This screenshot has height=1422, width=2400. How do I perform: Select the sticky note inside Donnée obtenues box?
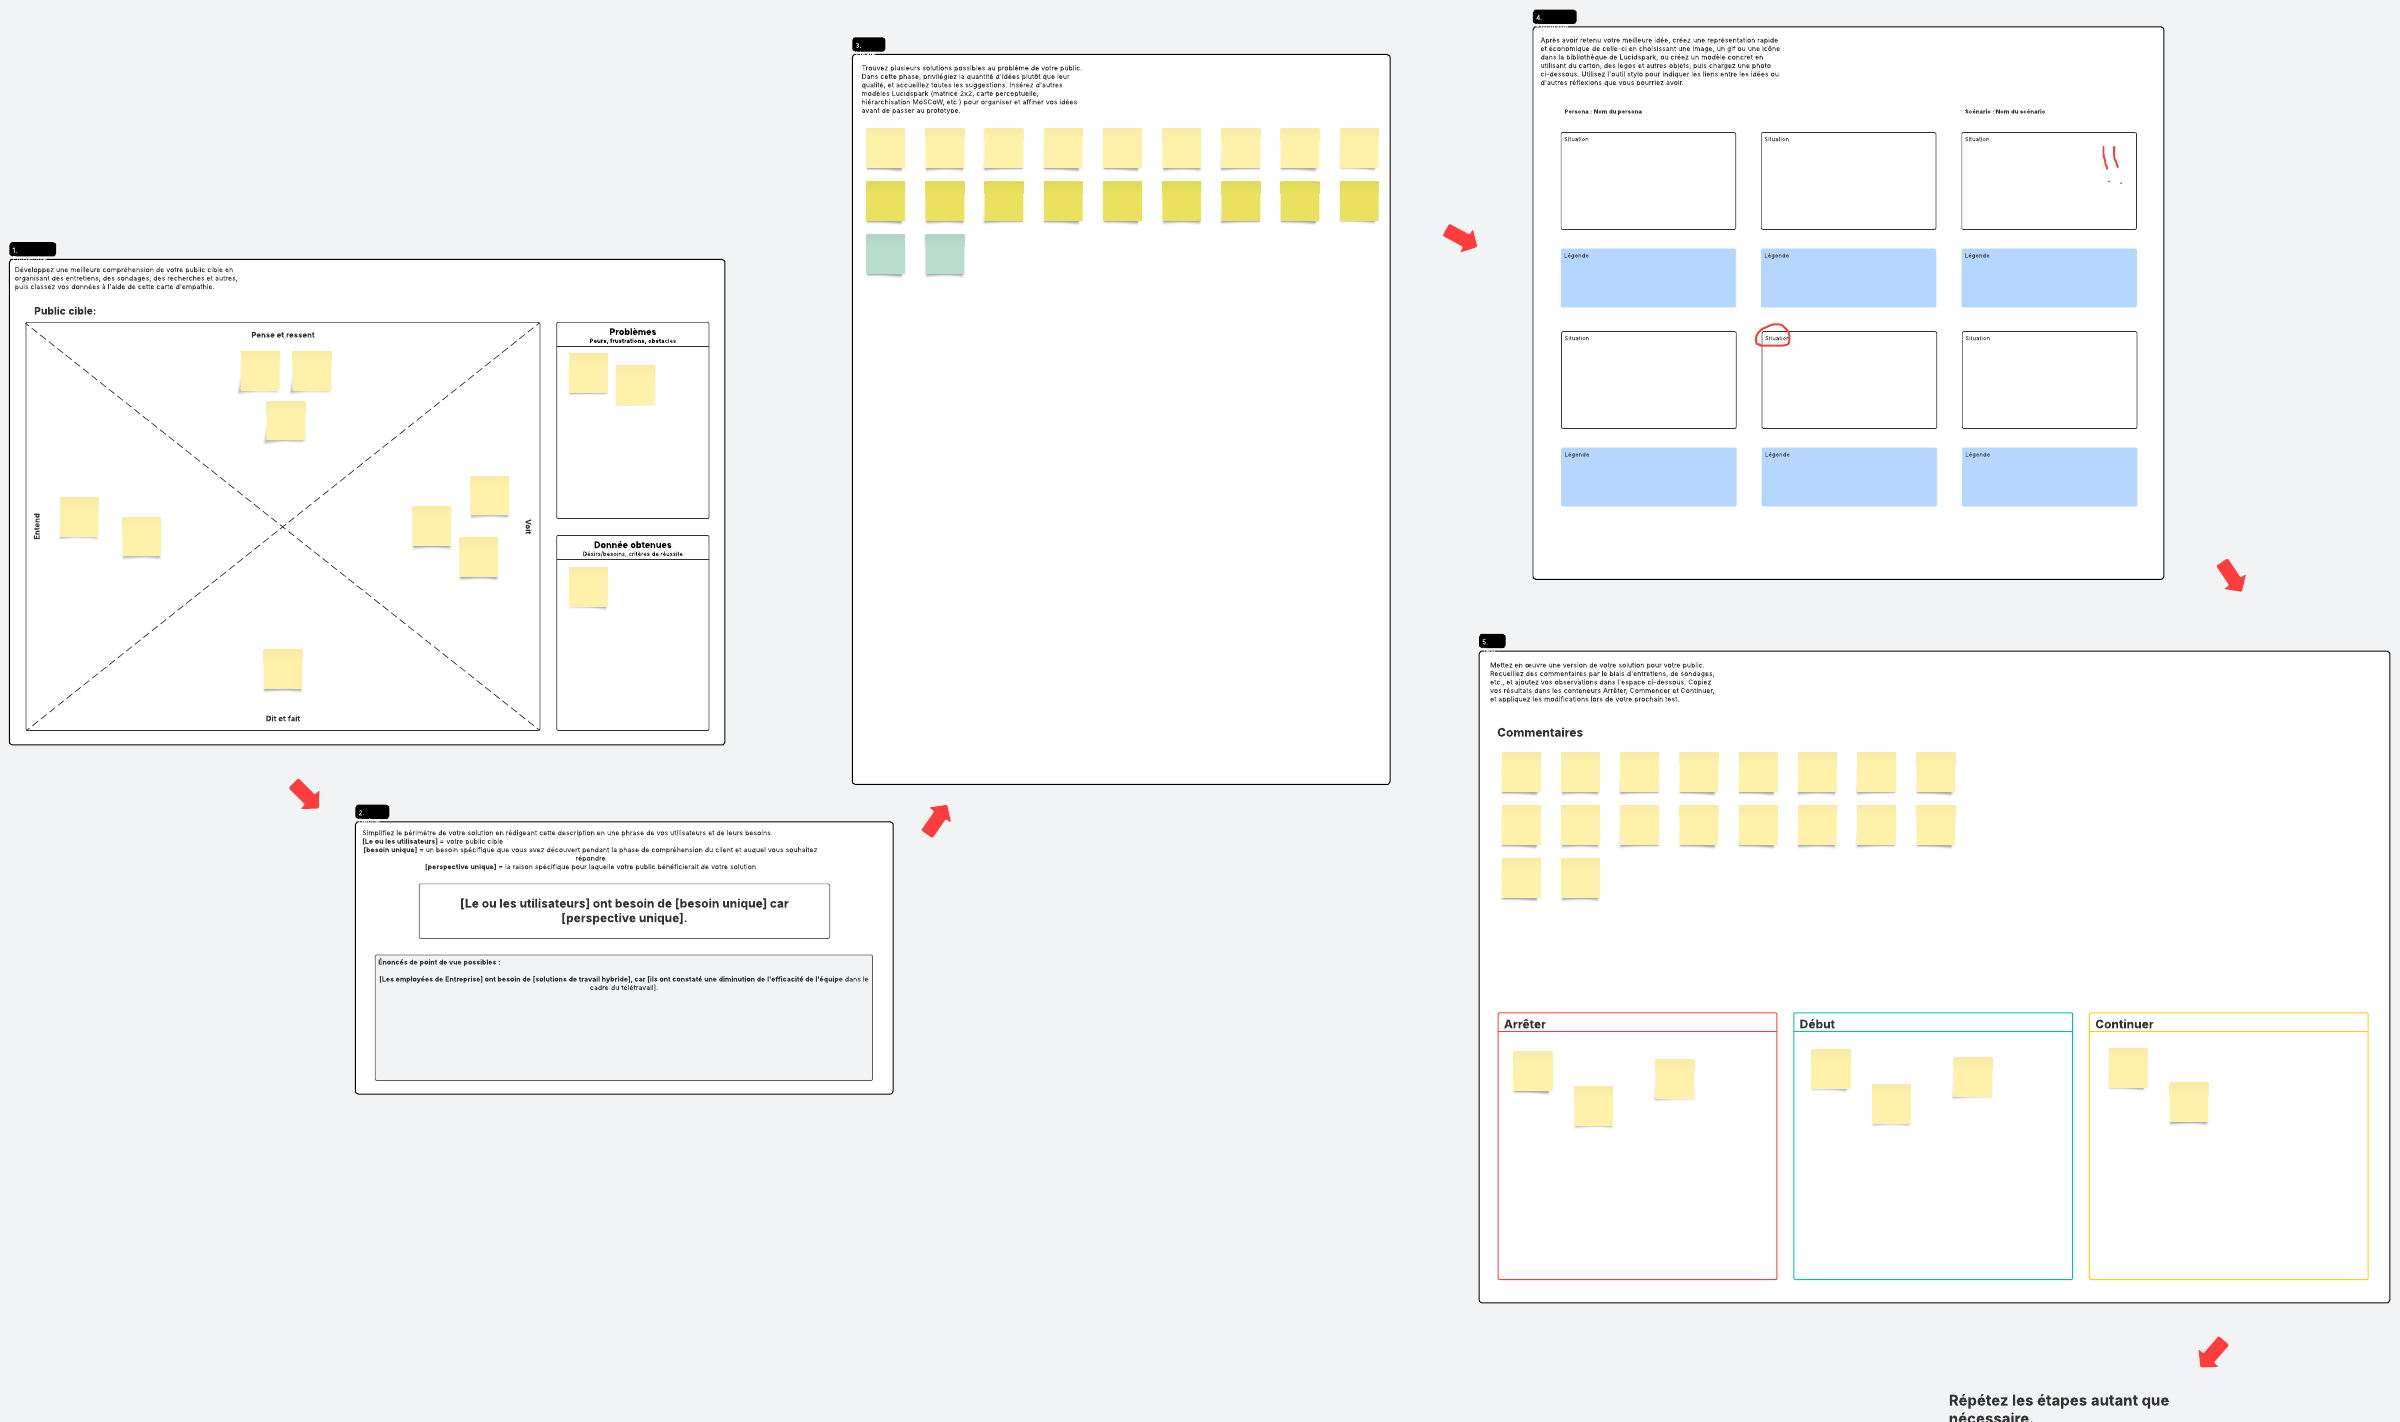(588, 587)
